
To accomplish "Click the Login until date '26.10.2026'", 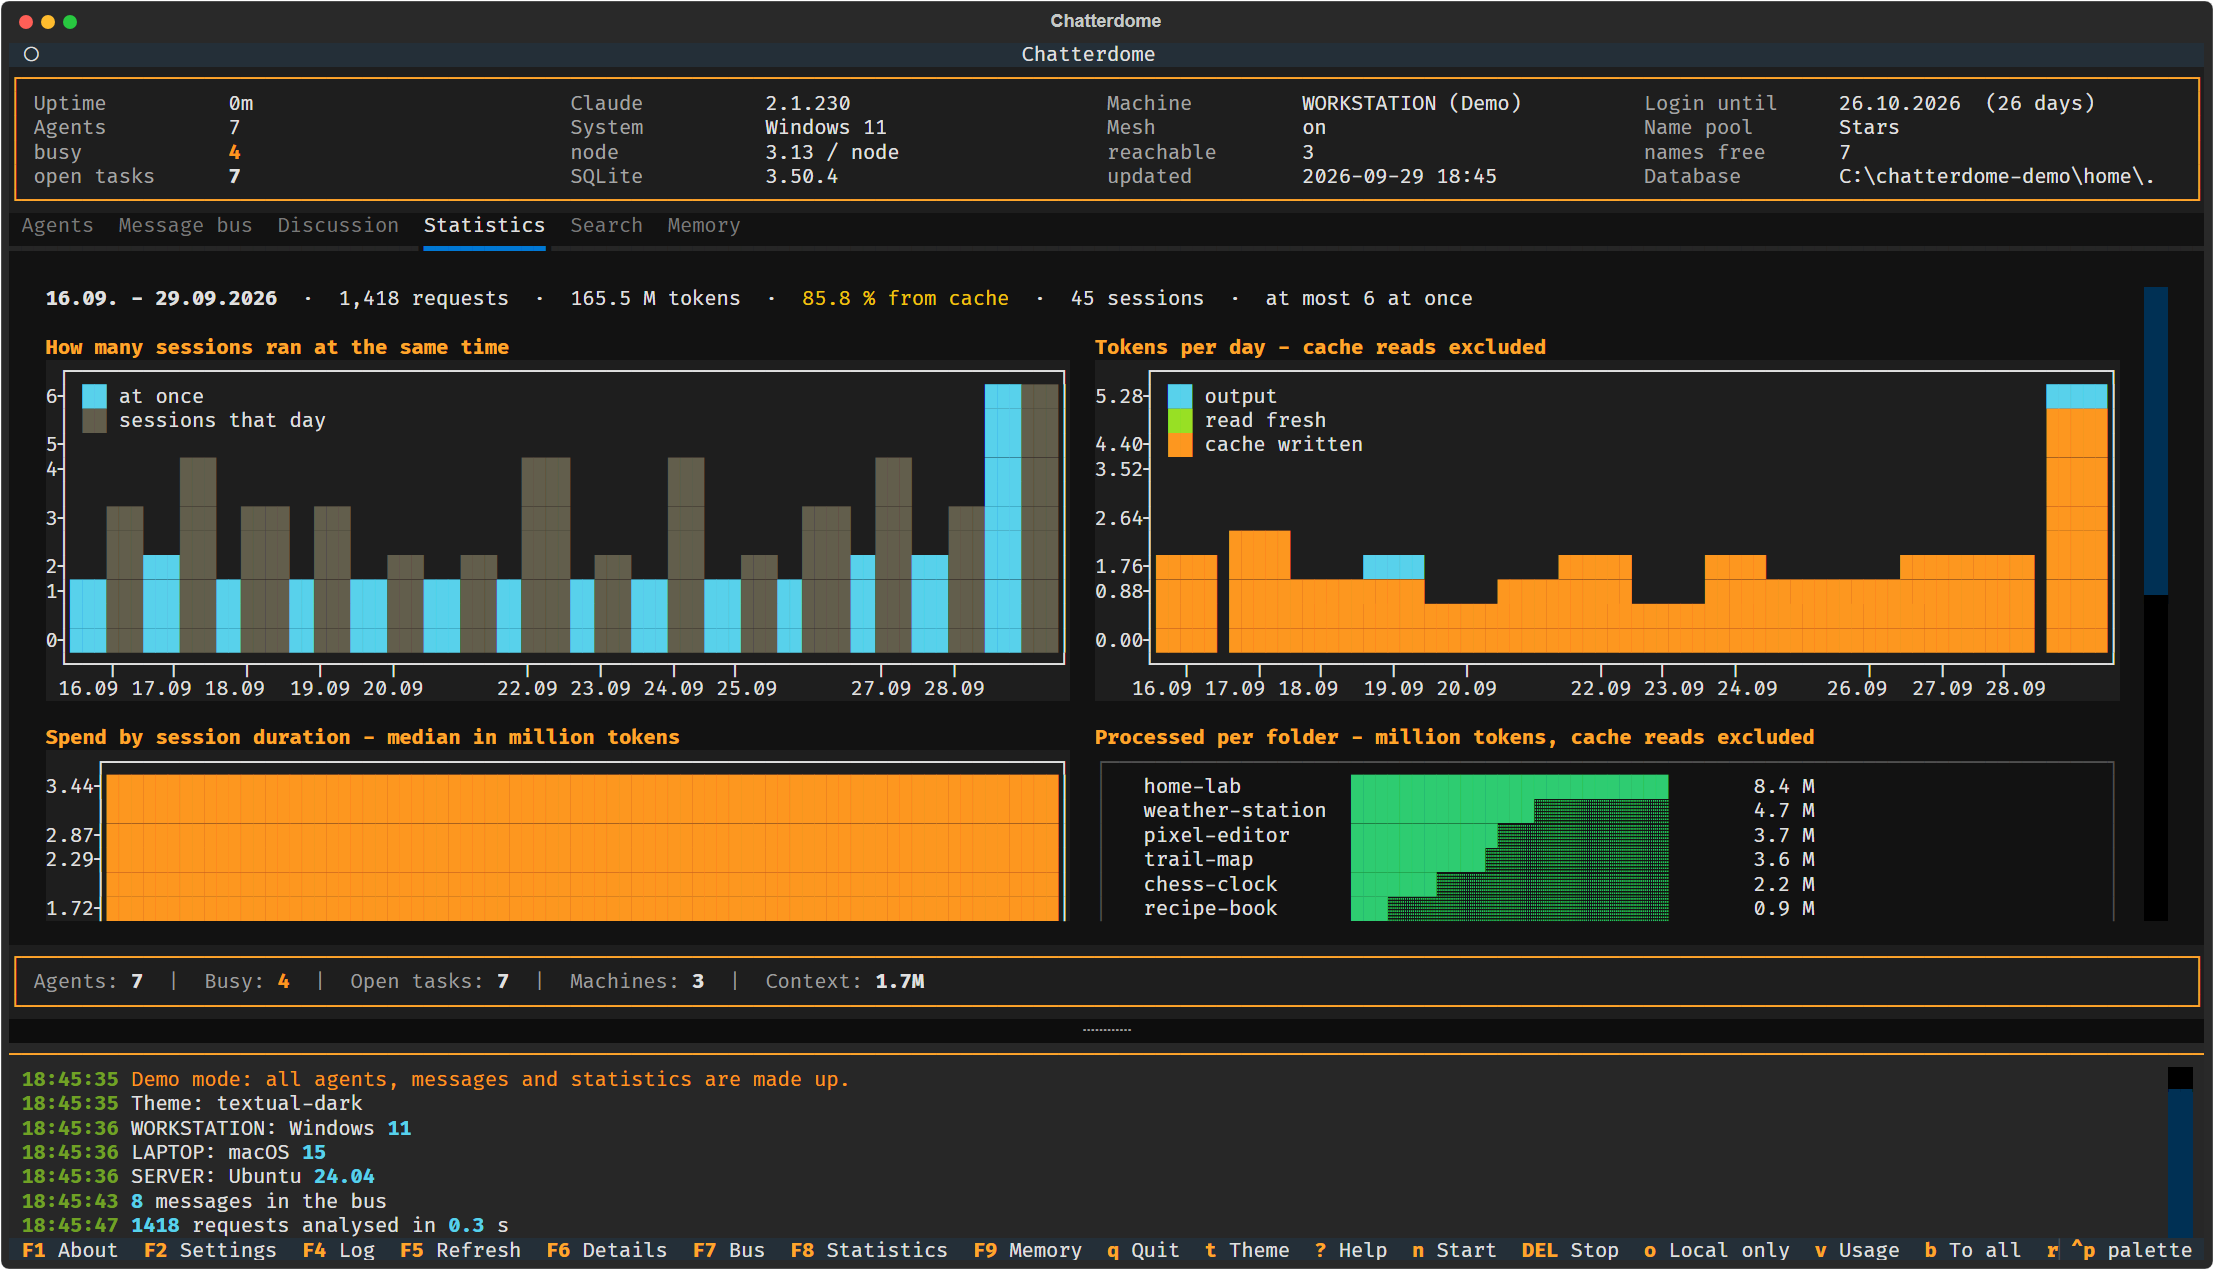I will [x=1899, y=104].
